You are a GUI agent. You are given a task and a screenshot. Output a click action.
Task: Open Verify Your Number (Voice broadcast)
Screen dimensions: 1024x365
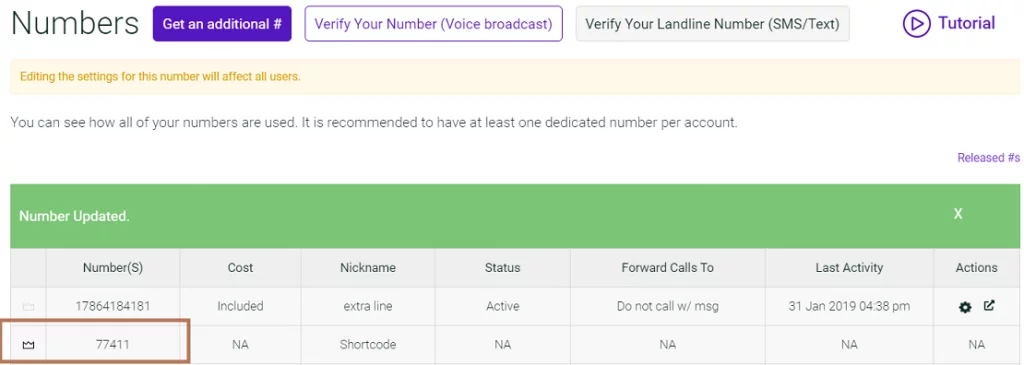434,24
